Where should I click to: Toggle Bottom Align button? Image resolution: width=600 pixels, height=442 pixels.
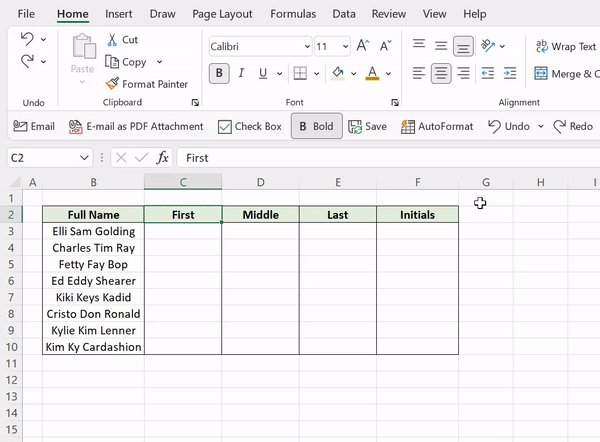click(463, 46)
